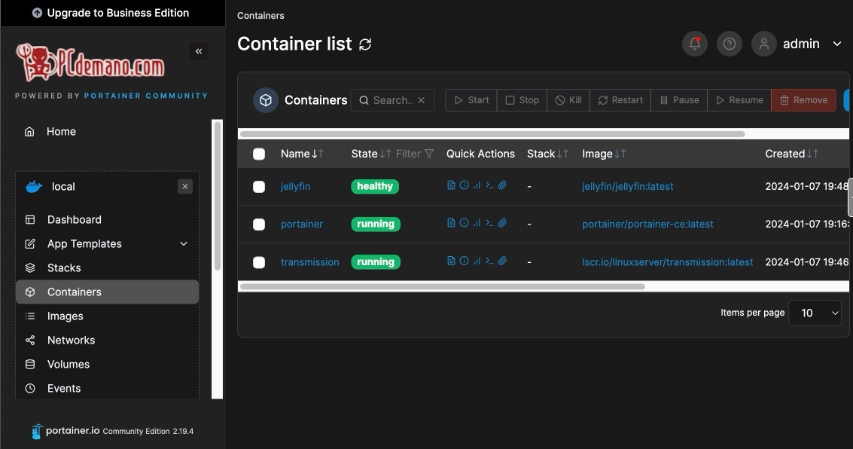Click the Kill button
Screen dimensions: 853x449
click(x=568, y=100)
